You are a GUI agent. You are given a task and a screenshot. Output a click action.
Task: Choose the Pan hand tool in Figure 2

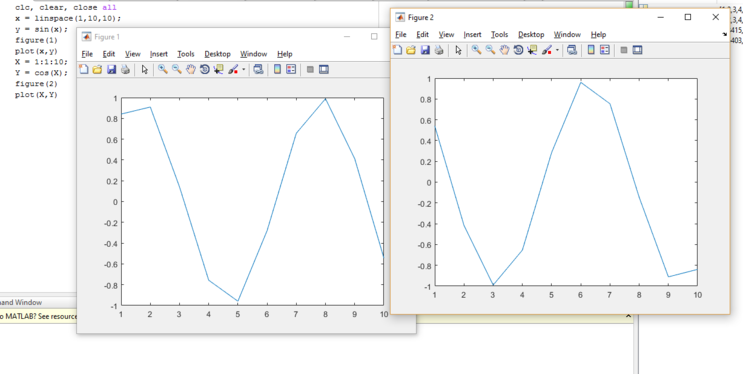(x=504, y=50)
